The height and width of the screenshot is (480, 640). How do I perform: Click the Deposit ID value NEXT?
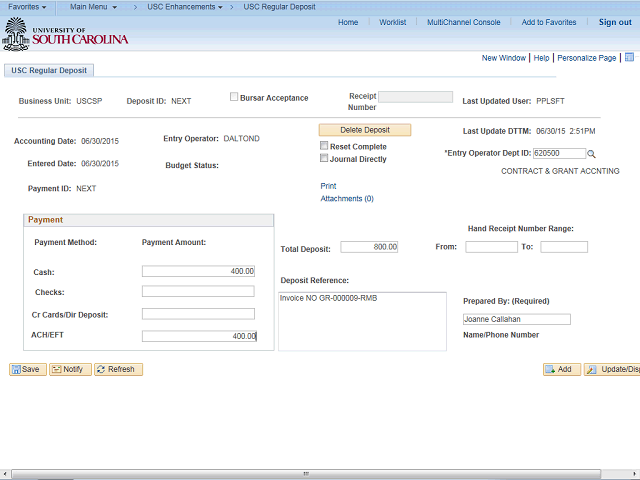coord(181,101)
